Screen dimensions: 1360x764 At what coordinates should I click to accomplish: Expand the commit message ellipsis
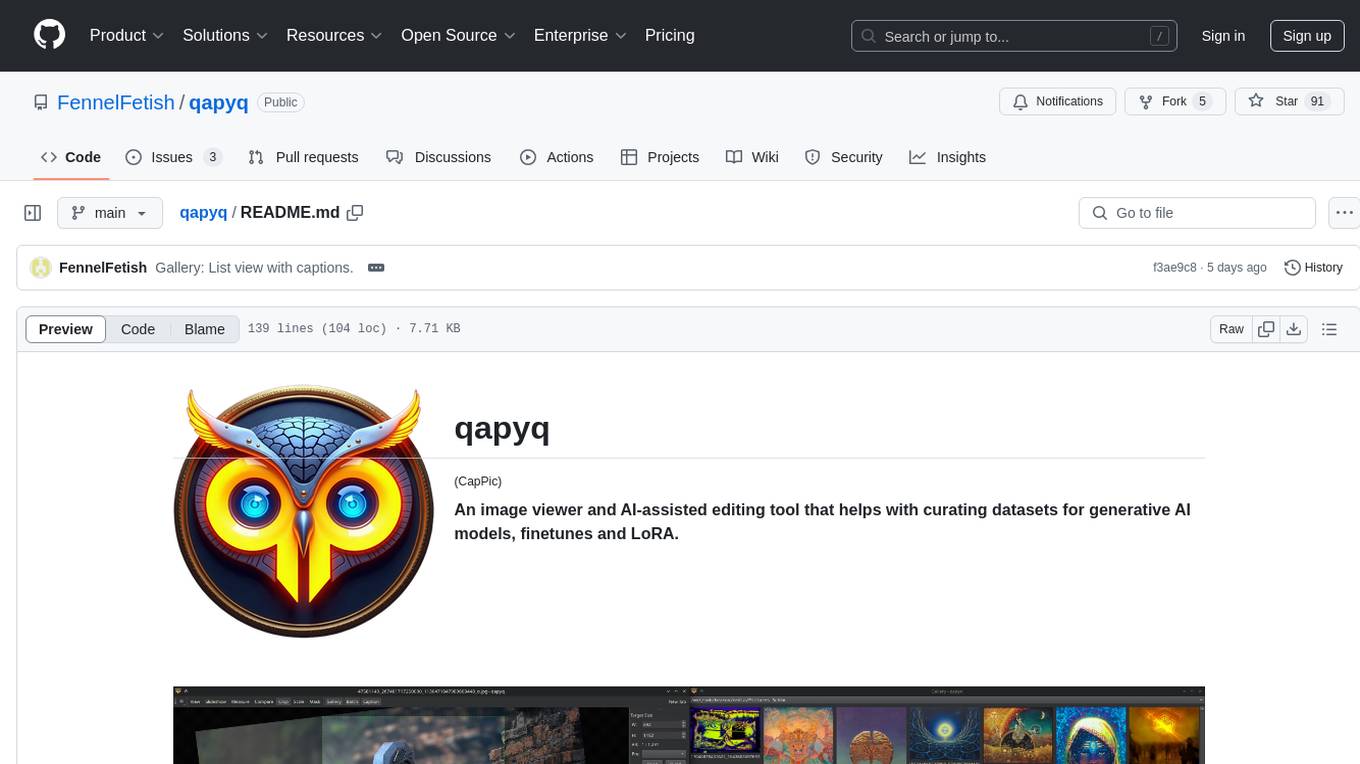[377, 268]
